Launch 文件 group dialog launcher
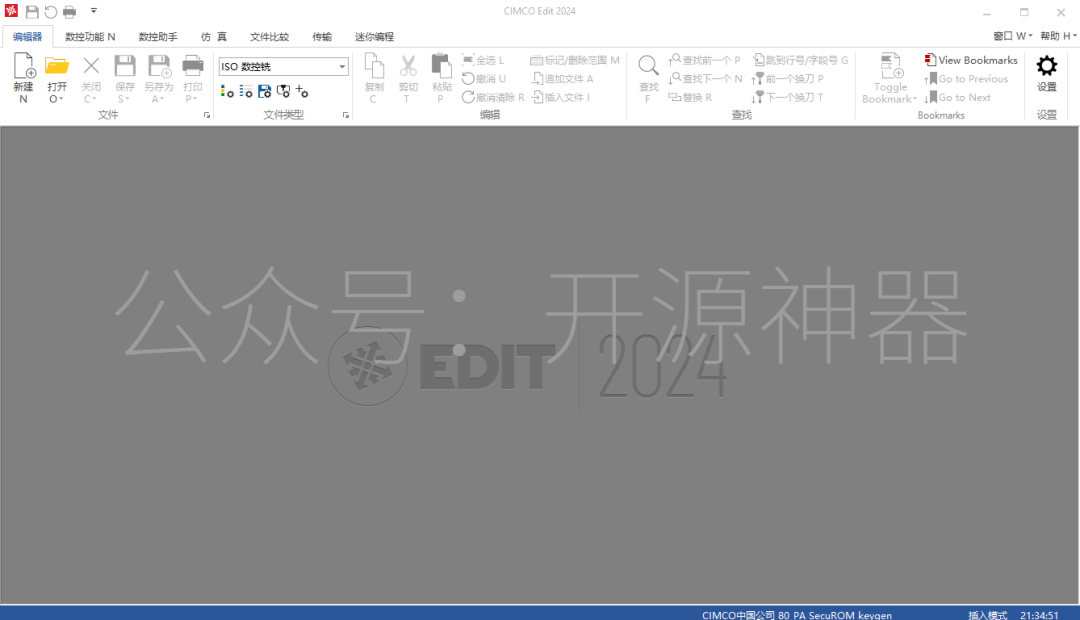Screen dimensions: 1080x620 [207, 116]
